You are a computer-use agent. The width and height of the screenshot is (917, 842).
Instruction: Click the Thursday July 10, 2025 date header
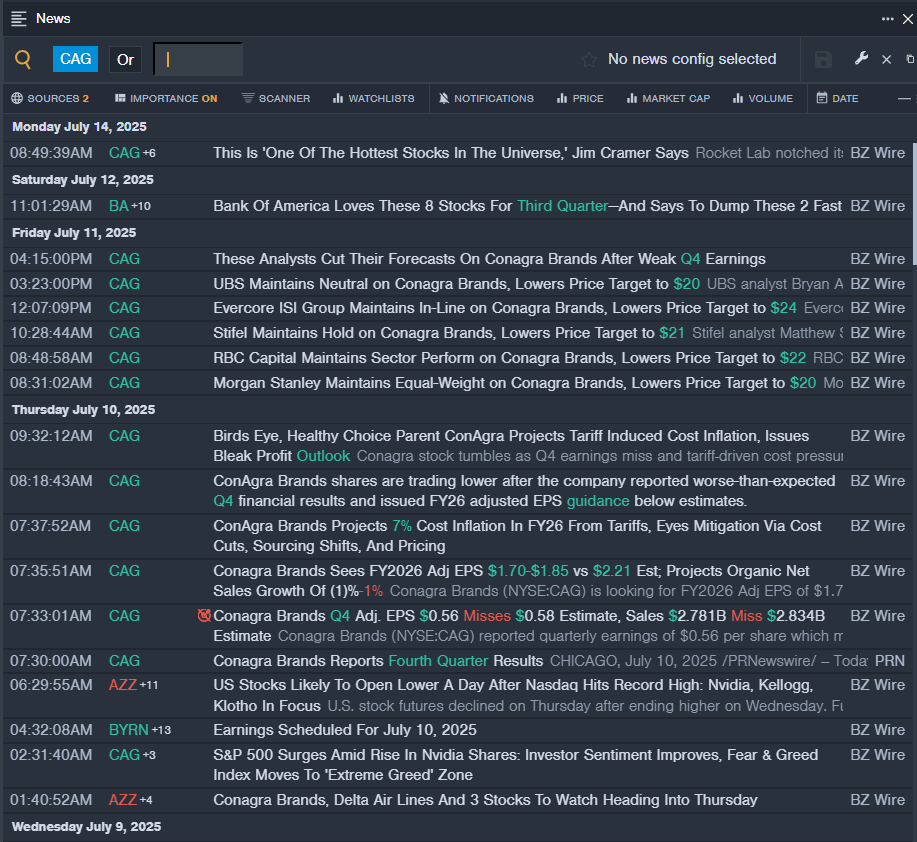tap(84, 410)
